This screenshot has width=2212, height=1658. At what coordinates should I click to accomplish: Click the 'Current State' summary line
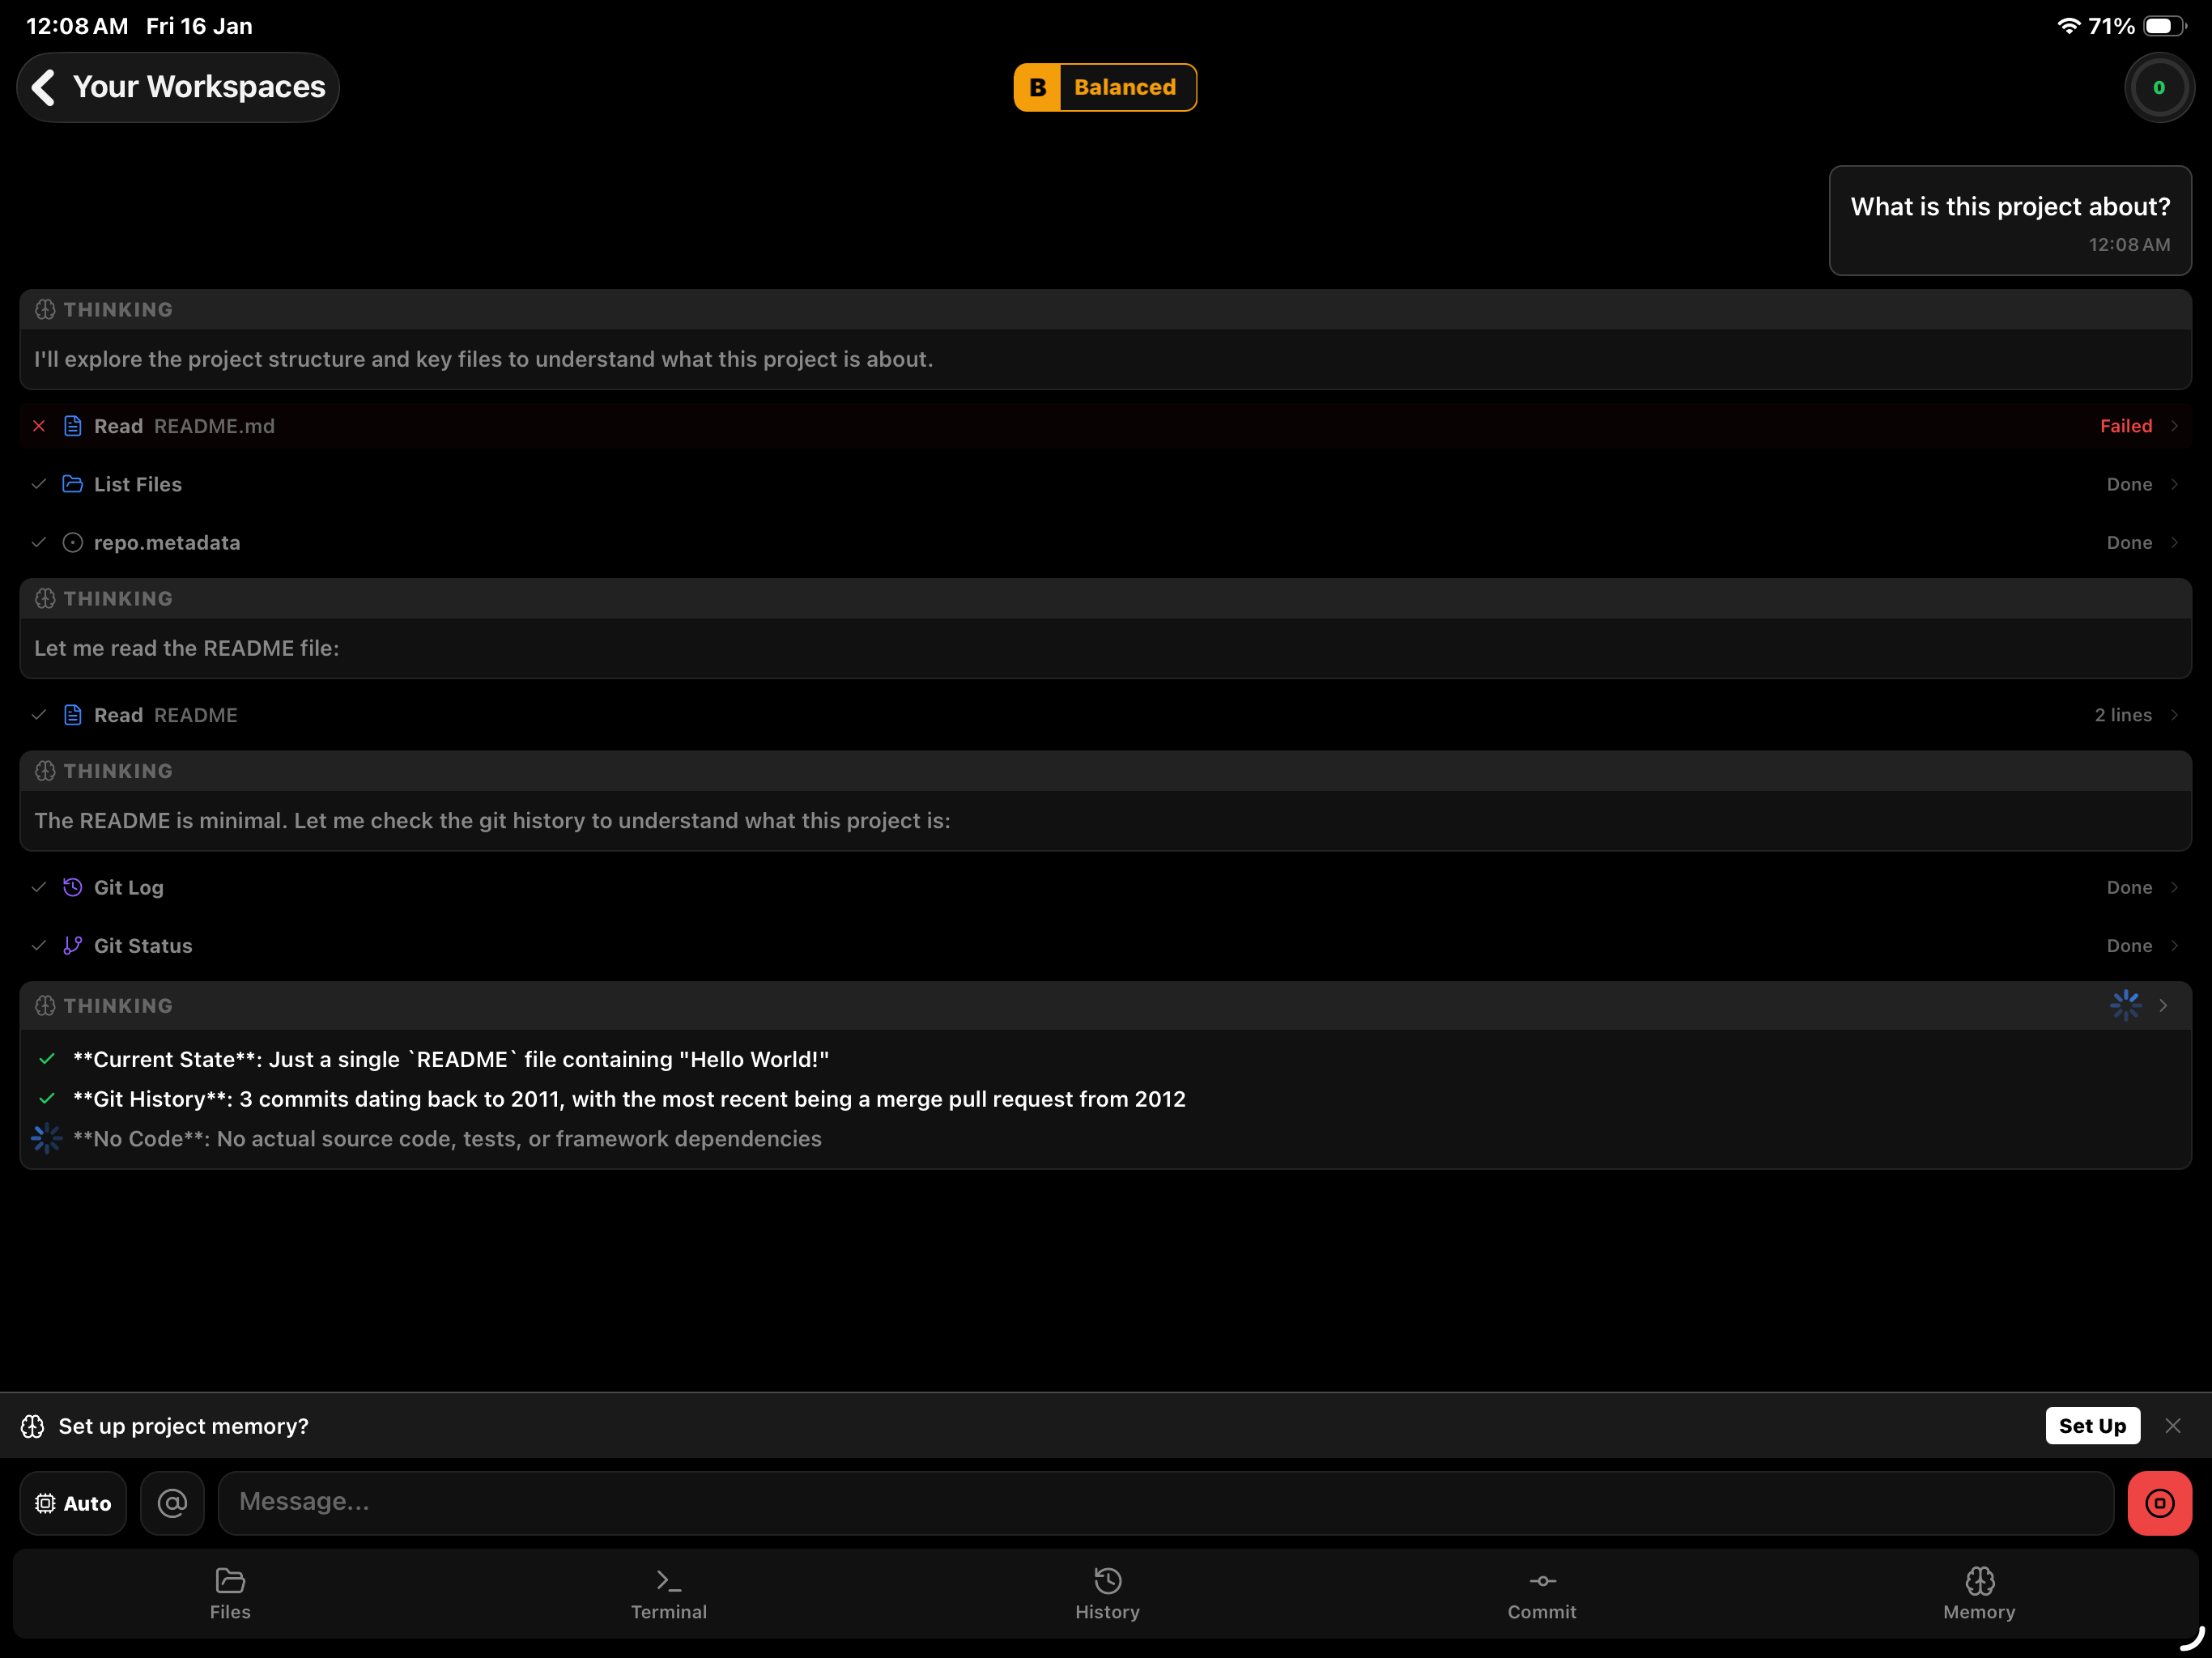(451, 1059)
